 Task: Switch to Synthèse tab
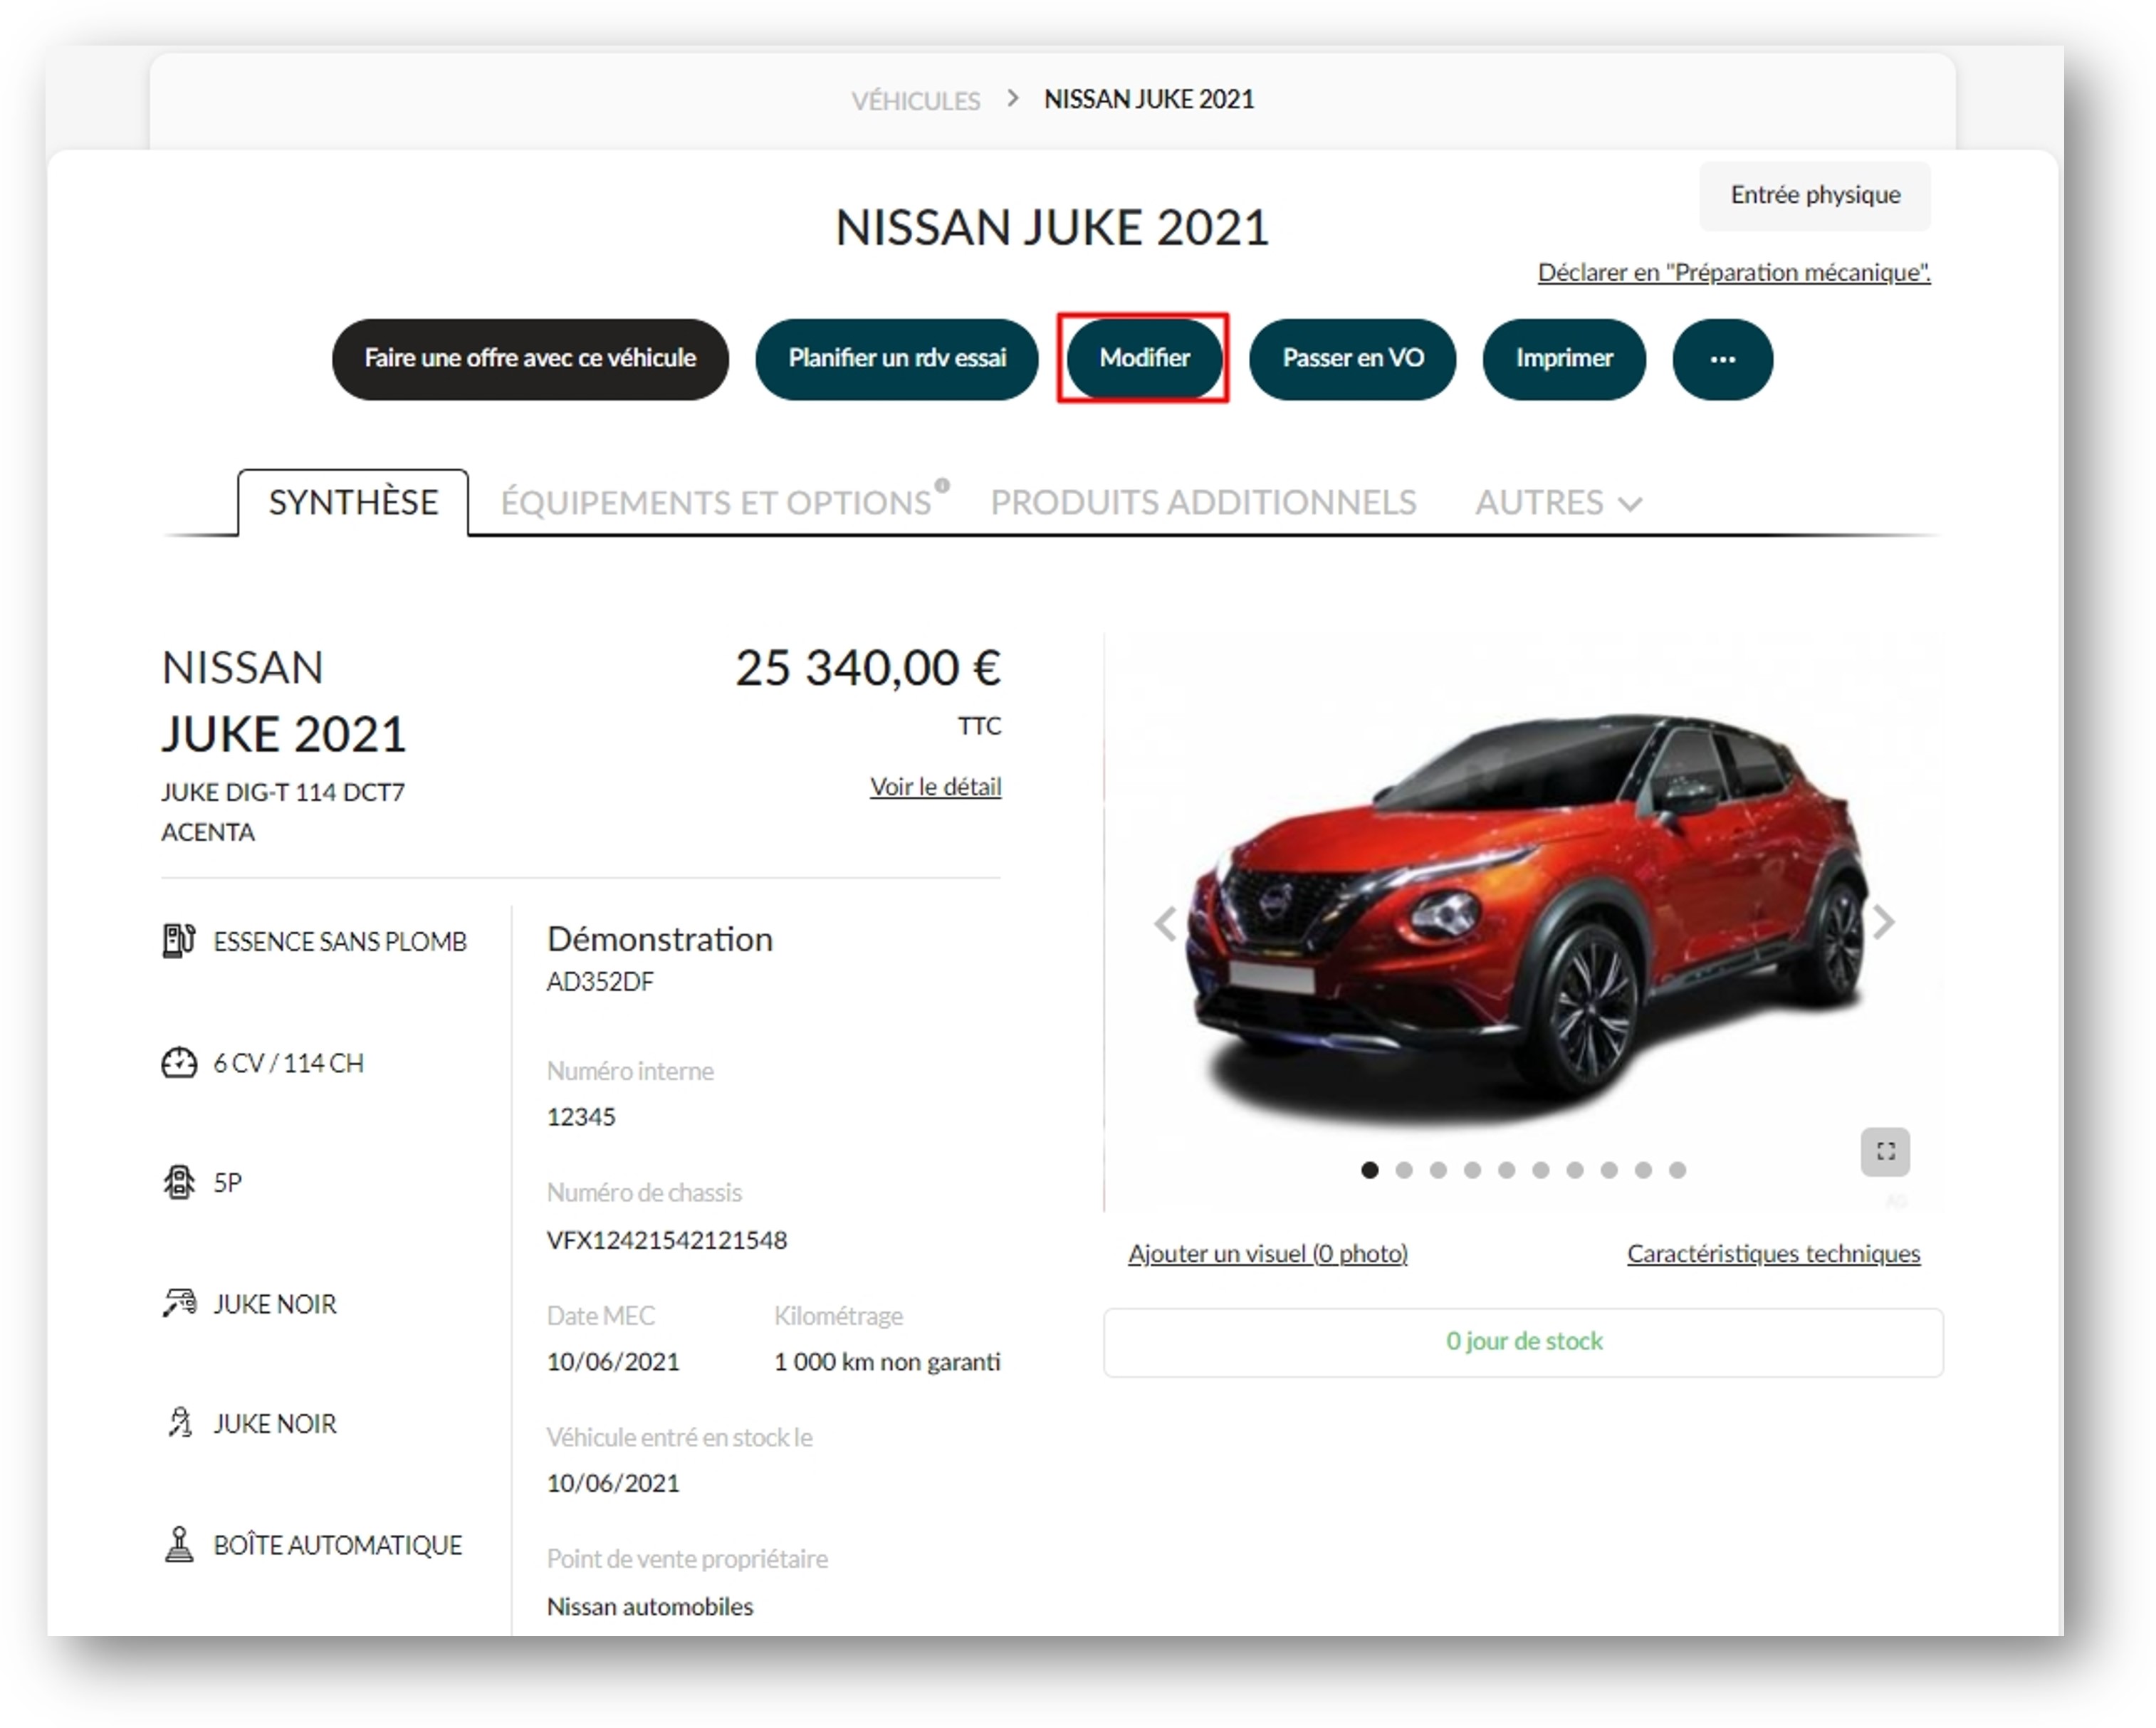tap(353, 502)
